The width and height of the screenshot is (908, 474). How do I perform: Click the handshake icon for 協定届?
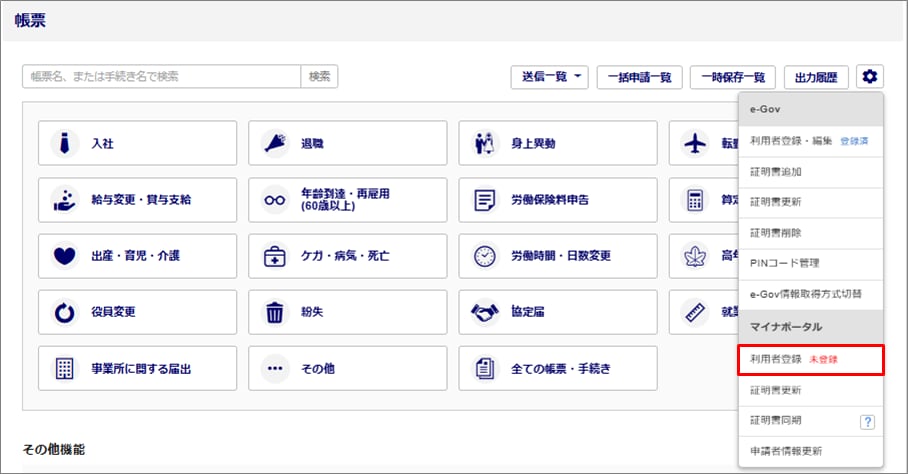coord(485,312)
